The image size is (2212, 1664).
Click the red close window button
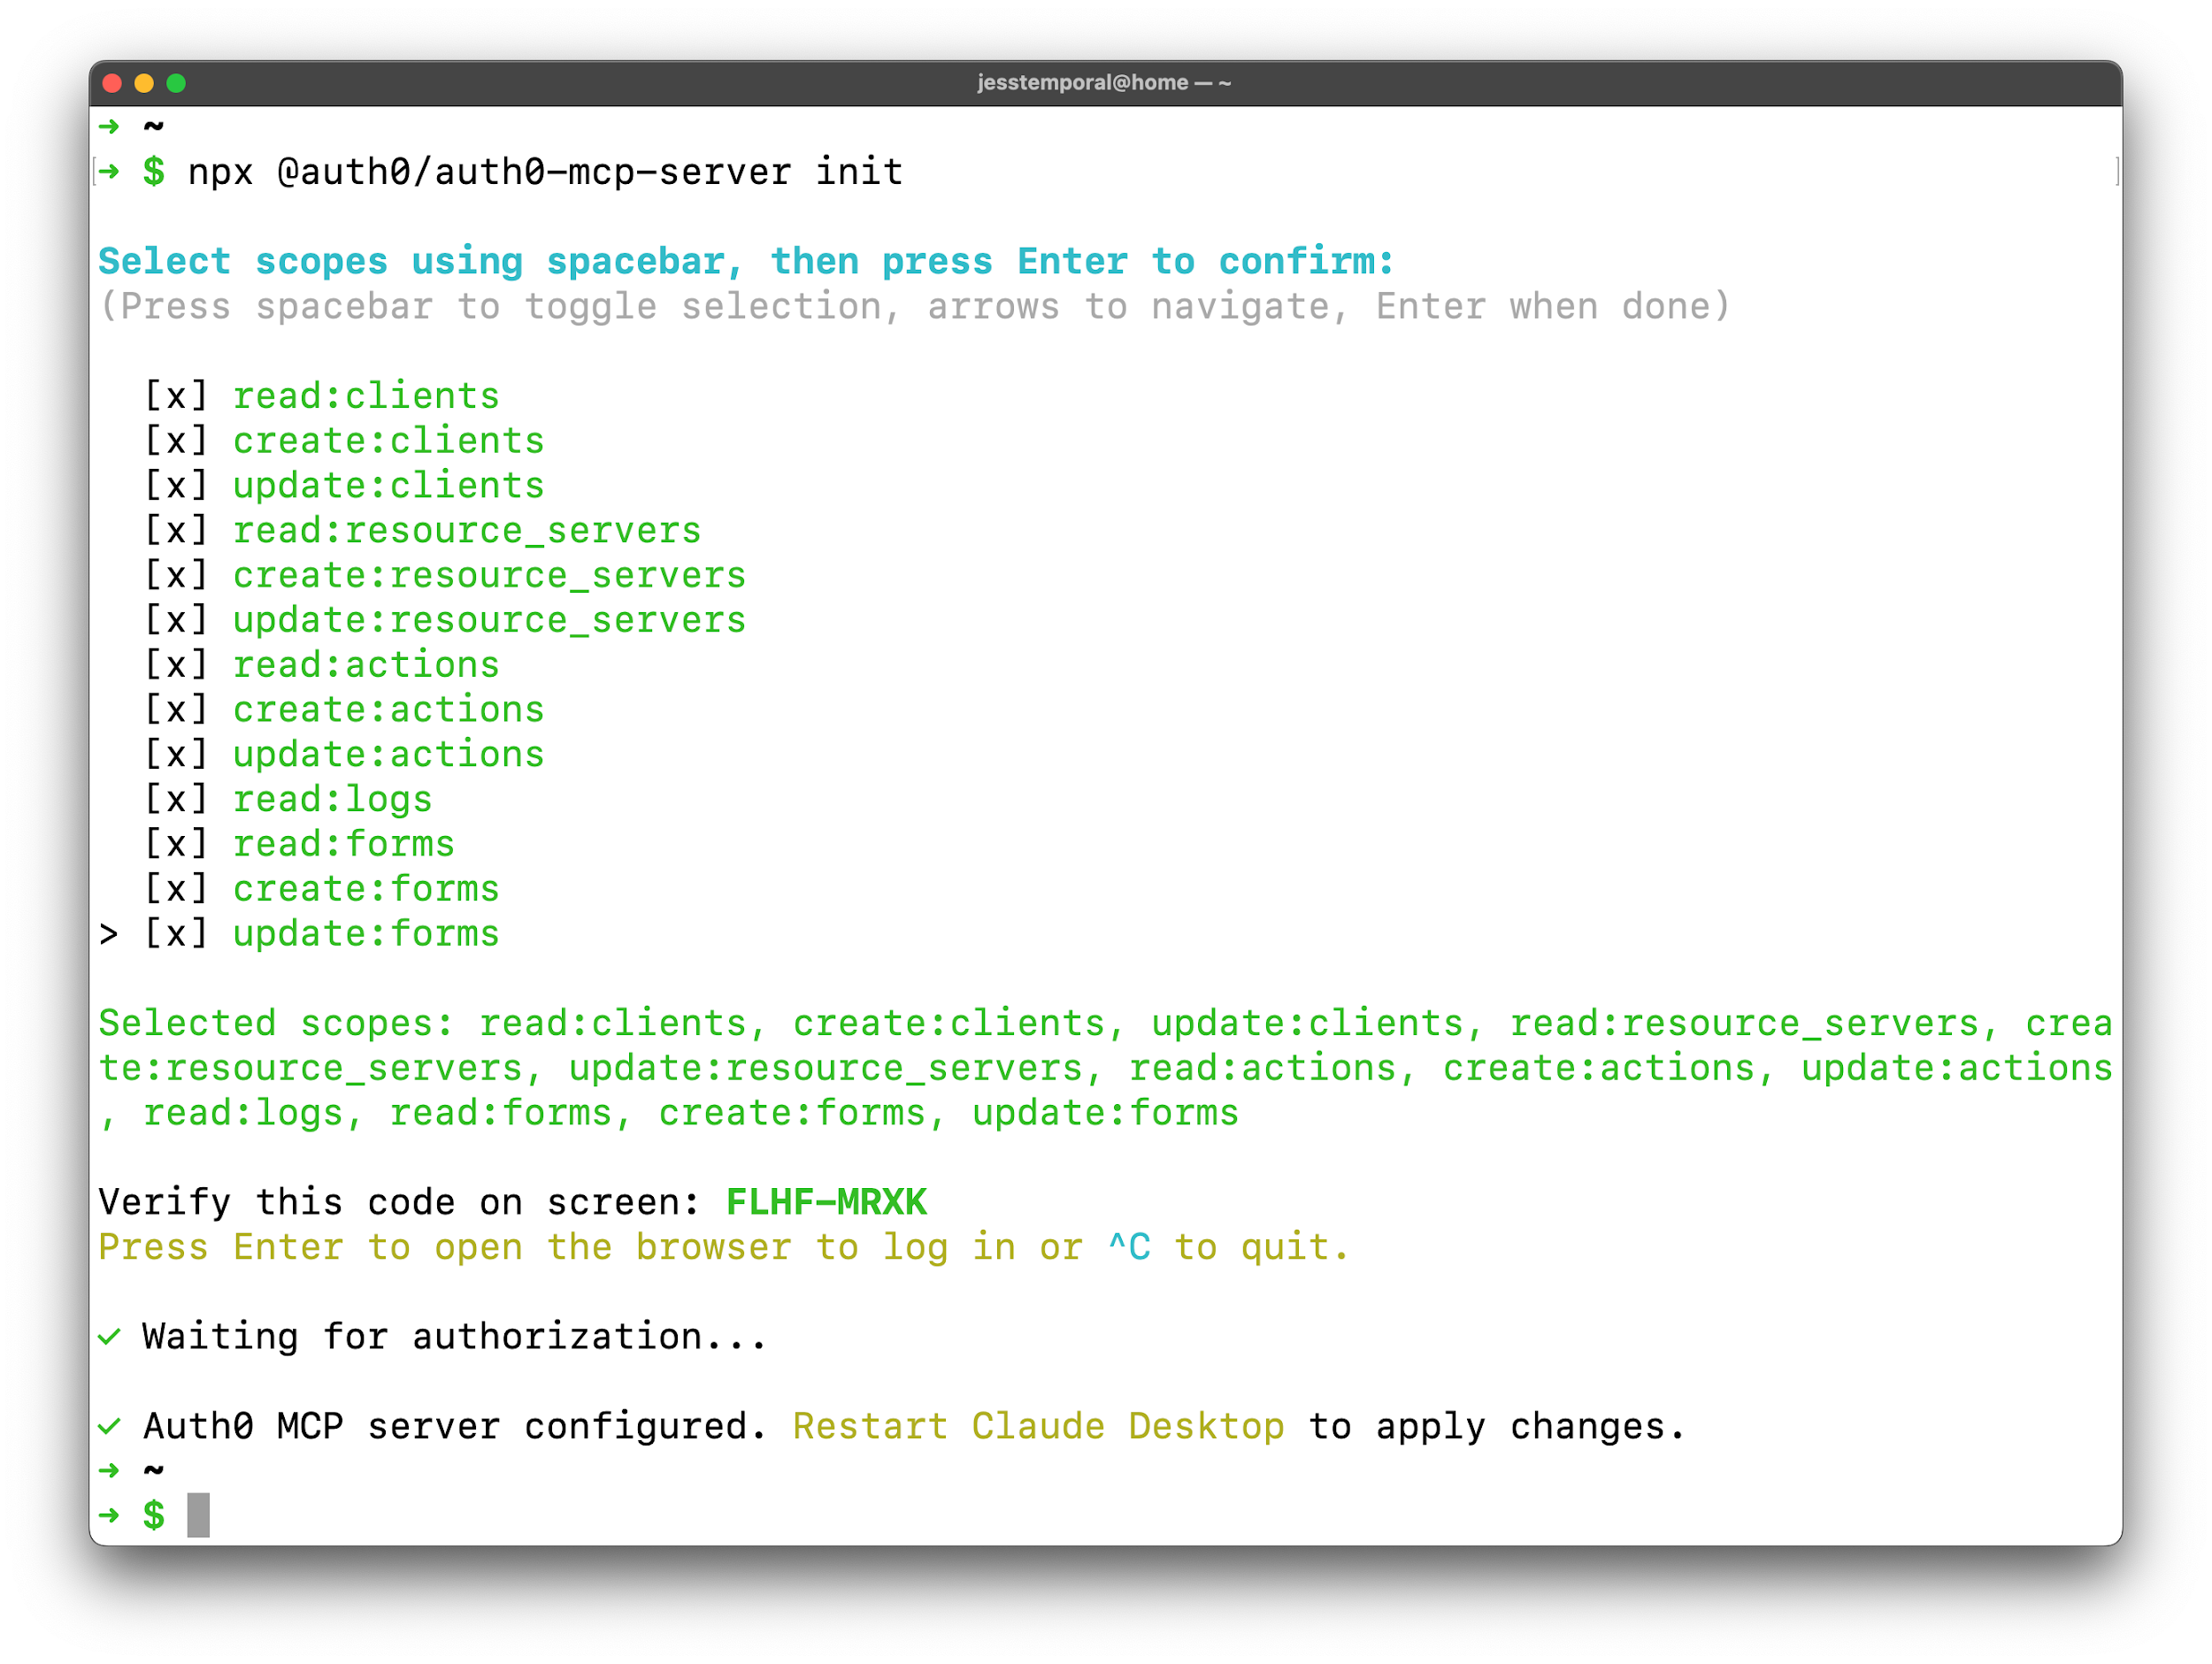(x=112, y=83)
